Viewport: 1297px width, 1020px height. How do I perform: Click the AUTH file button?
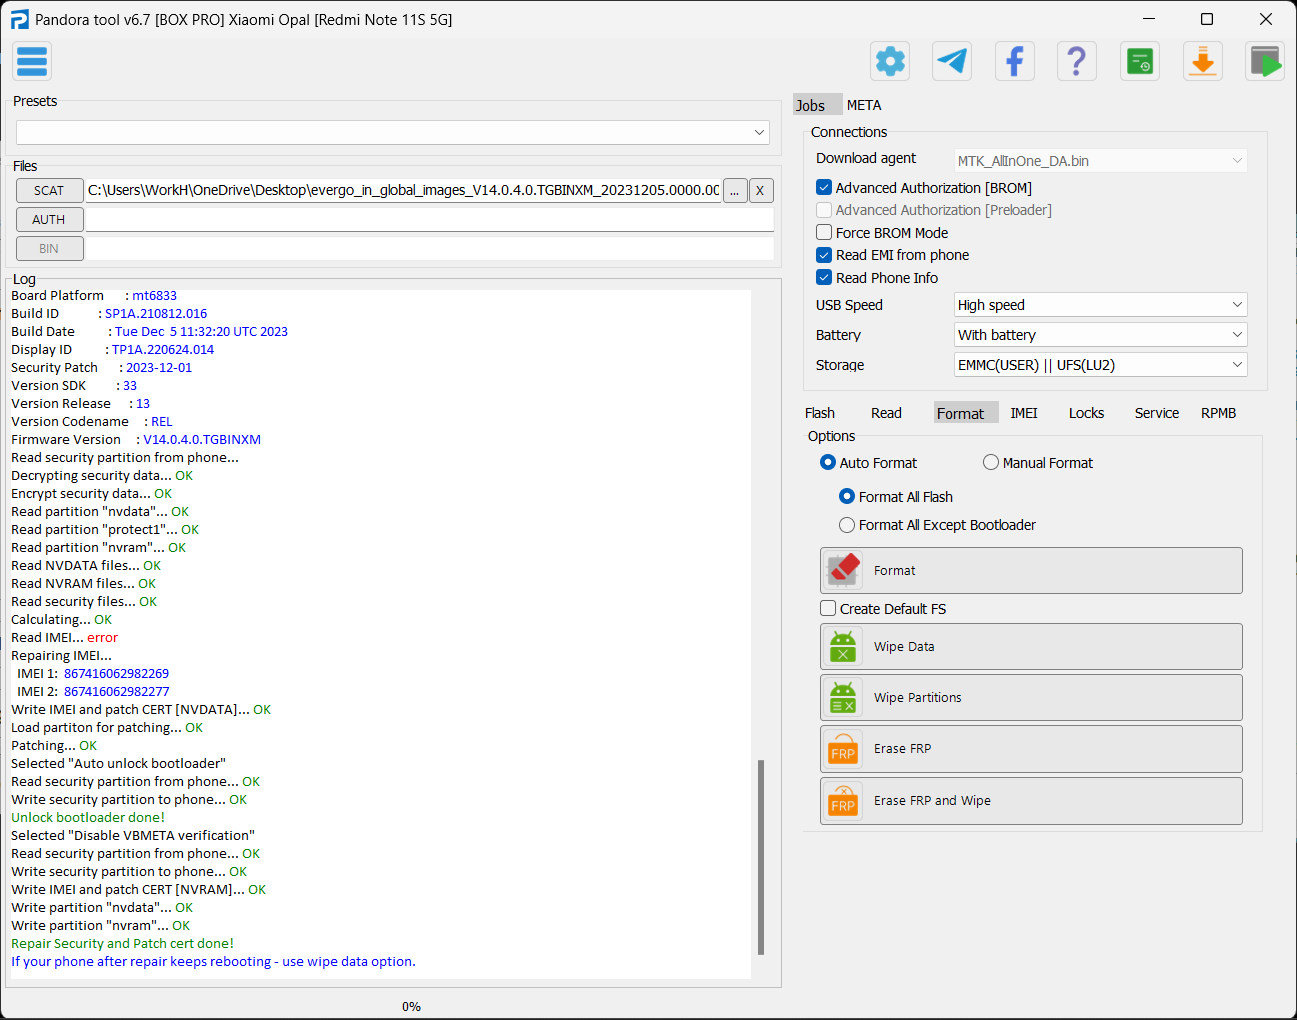pos(50,219)
